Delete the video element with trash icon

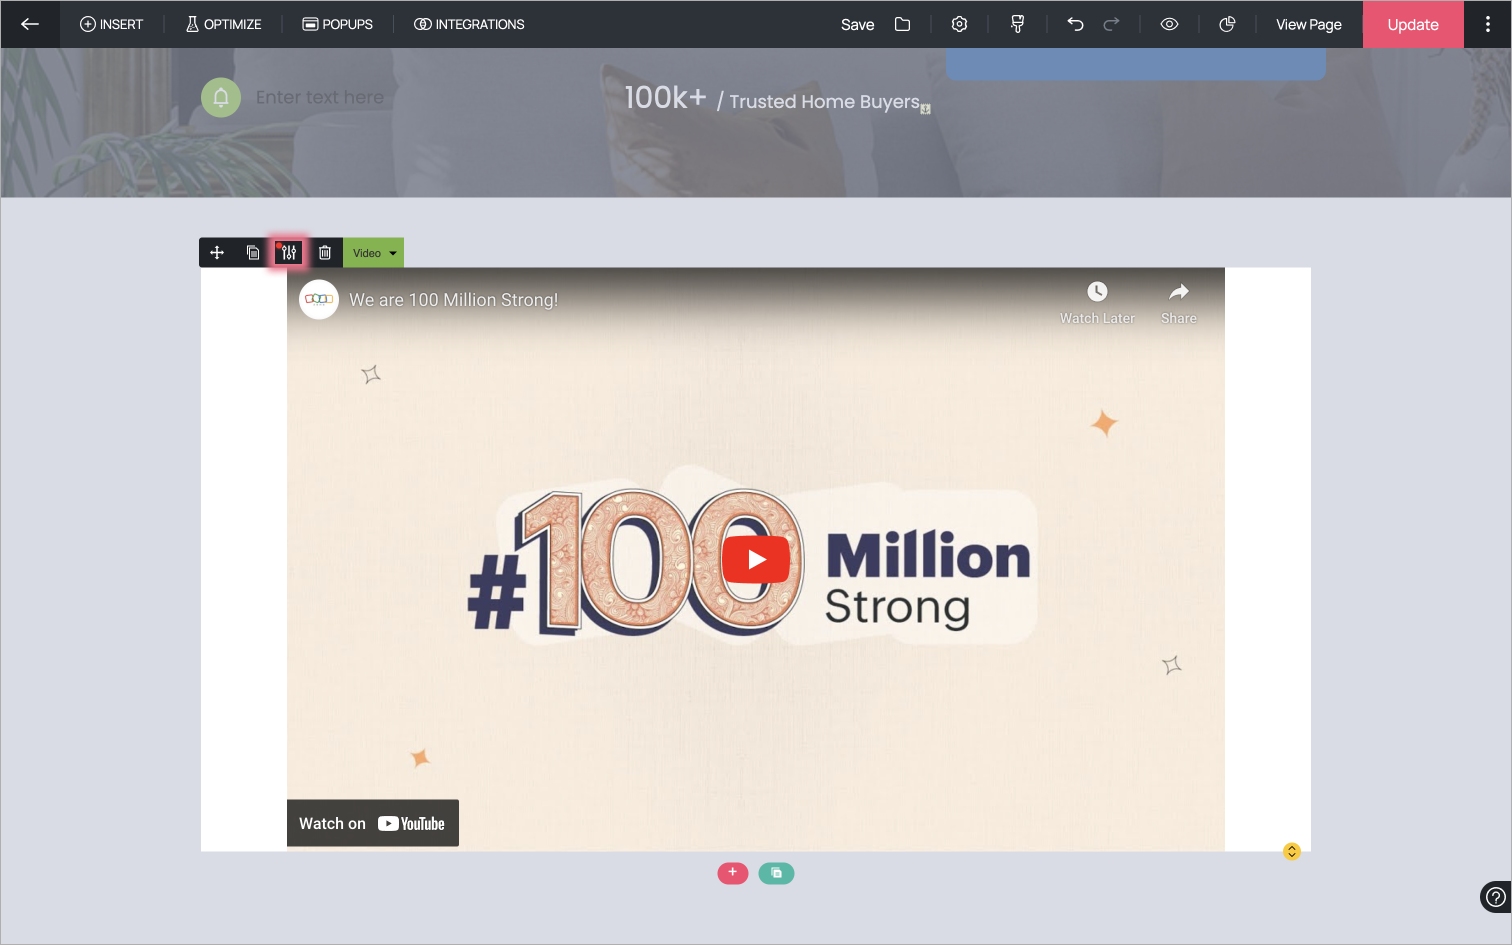325,253
